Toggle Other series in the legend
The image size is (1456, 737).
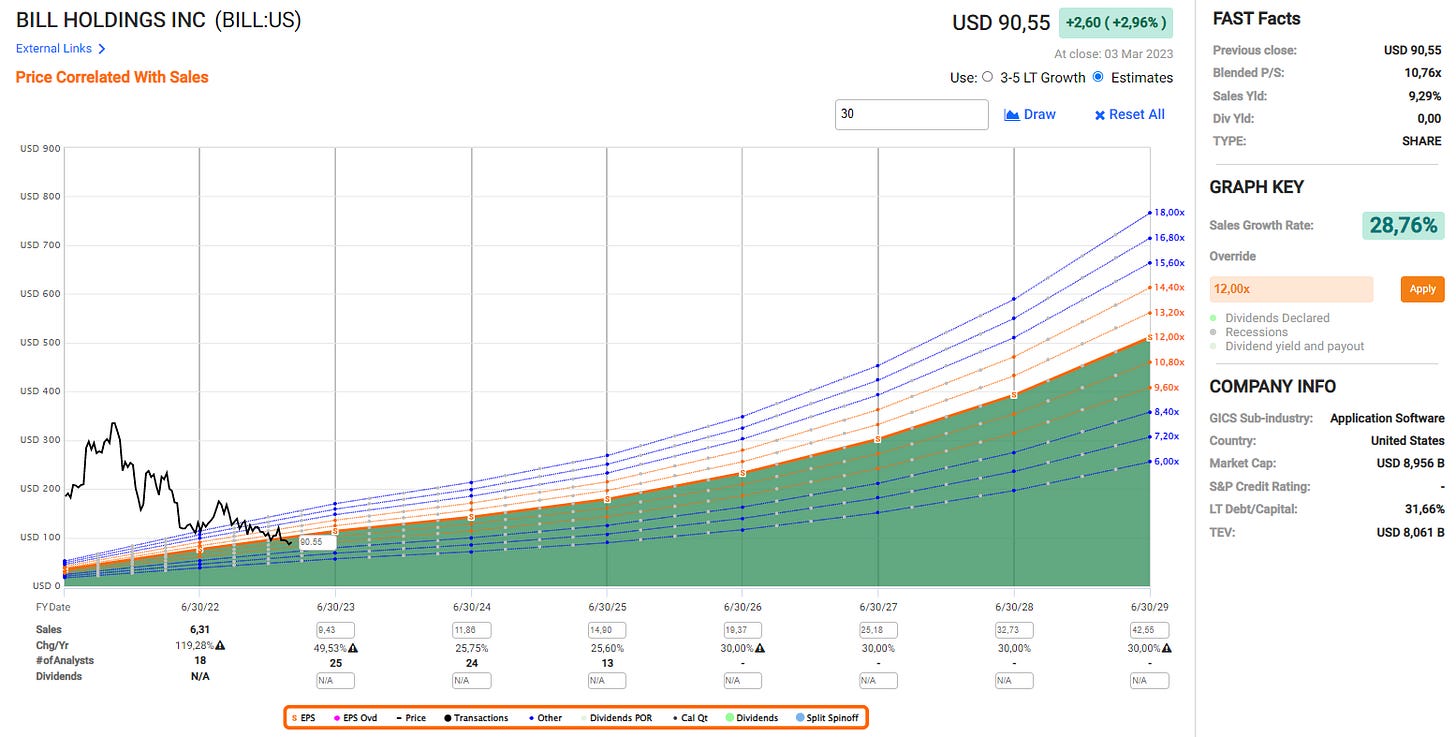coord(544,718)
